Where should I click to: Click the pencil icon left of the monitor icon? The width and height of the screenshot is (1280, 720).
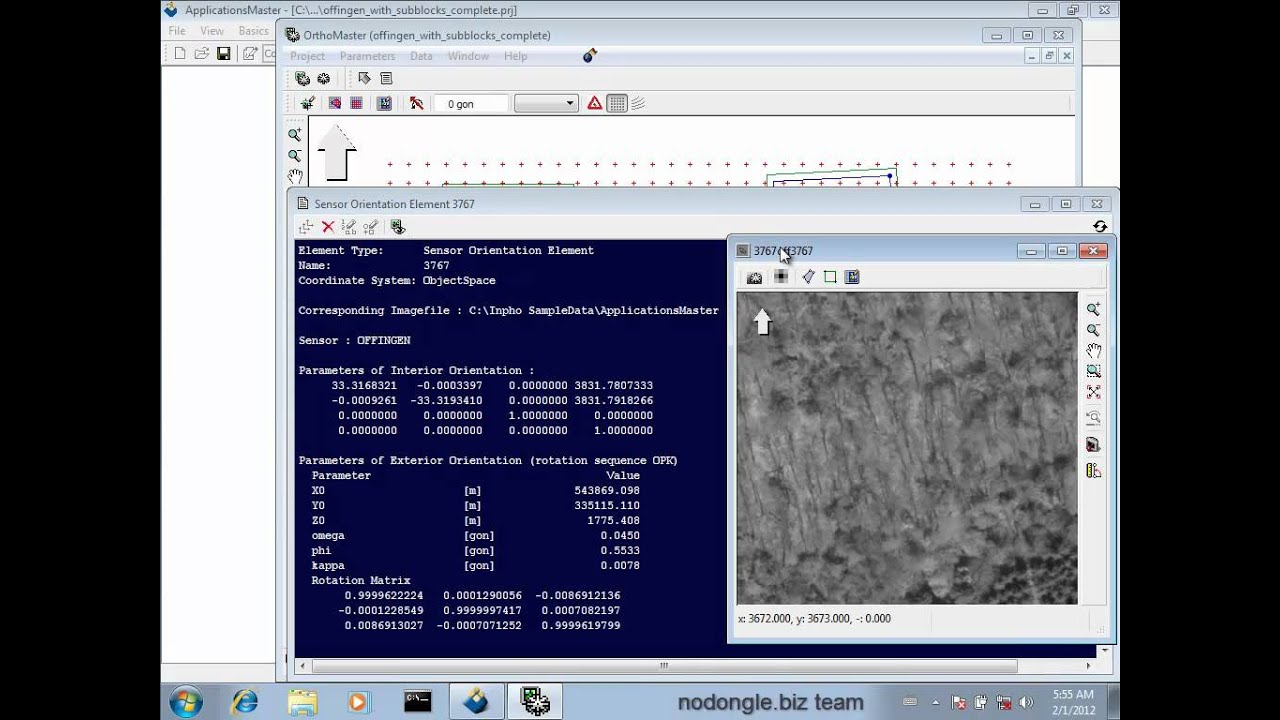tap(371, 227)
